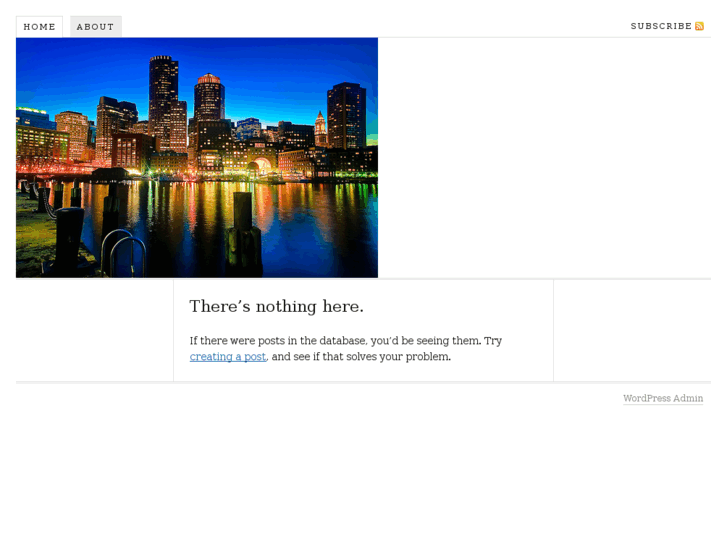Select the heading 'There's nothing here.'

[x=276, y=307]
